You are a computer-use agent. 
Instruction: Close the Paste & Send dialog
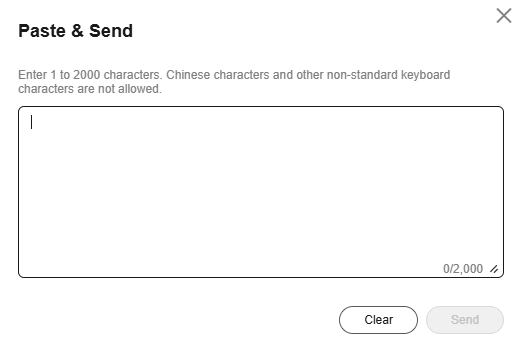504,15
